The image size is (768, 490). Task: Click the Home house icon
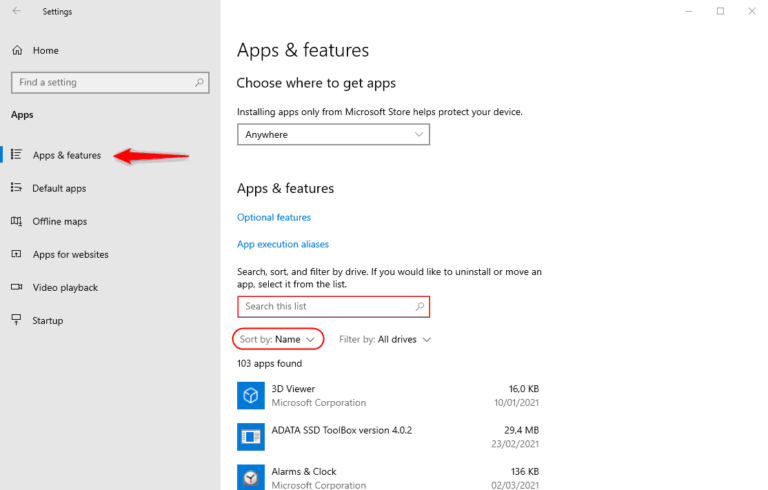[17, 50]
